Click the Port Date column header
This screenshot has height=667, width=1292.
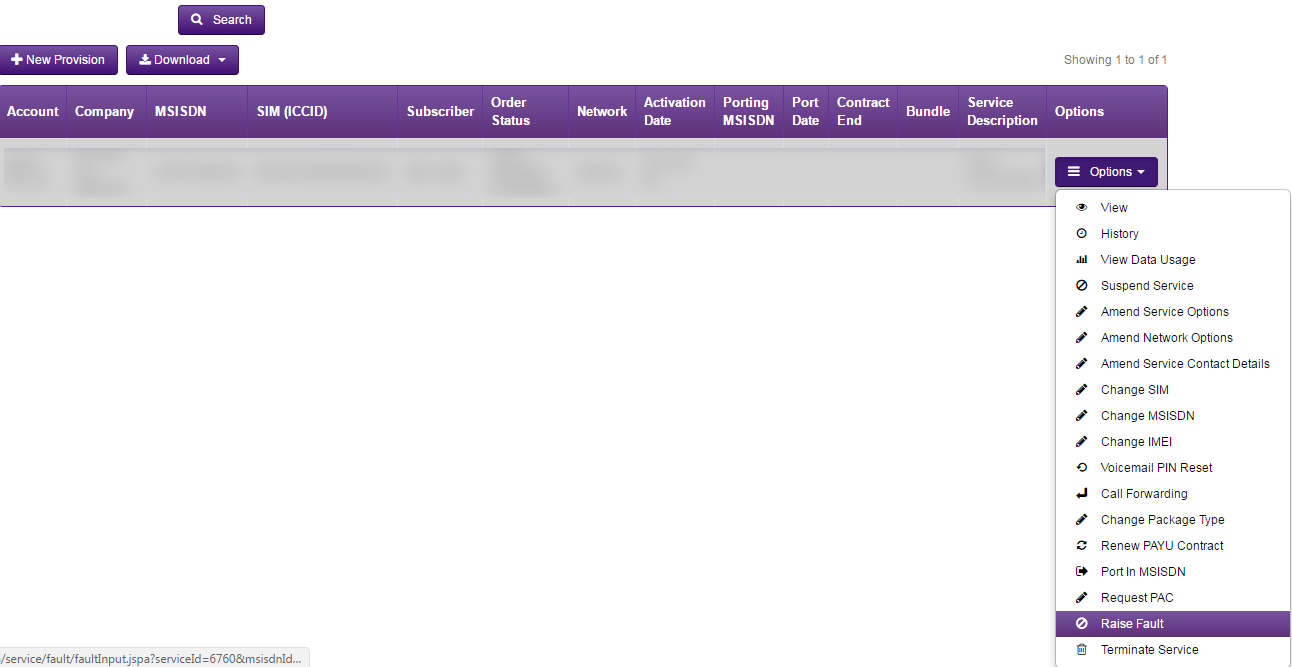tap(805, 111)
